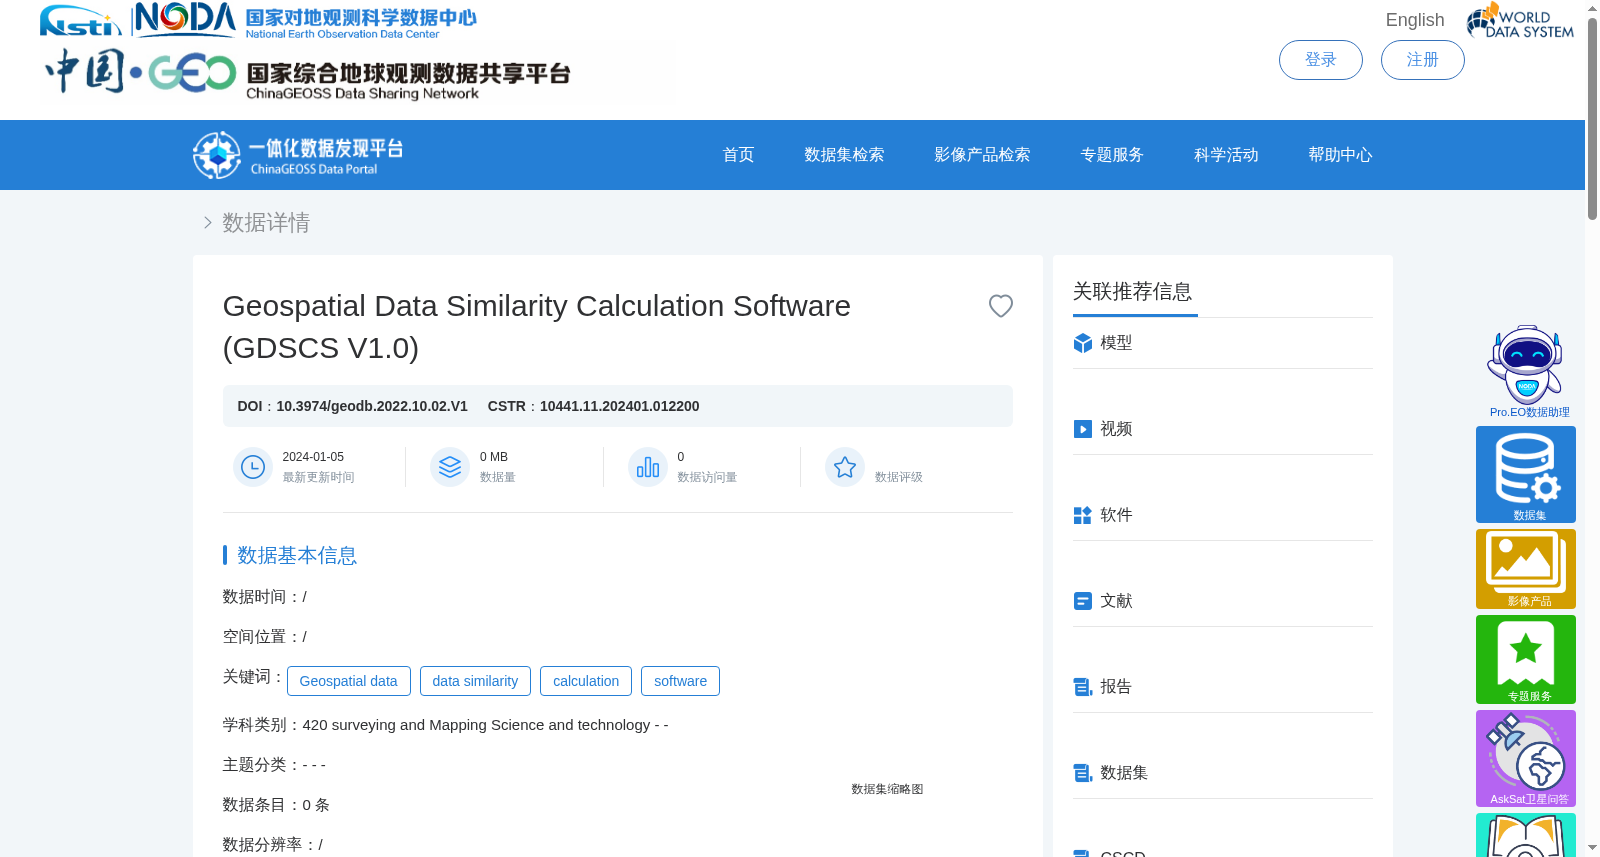Image resolution: width=1600 pixels, height=857 pixels.
Task: Click the 0 MB data volume value
Action: coord(494,457)
